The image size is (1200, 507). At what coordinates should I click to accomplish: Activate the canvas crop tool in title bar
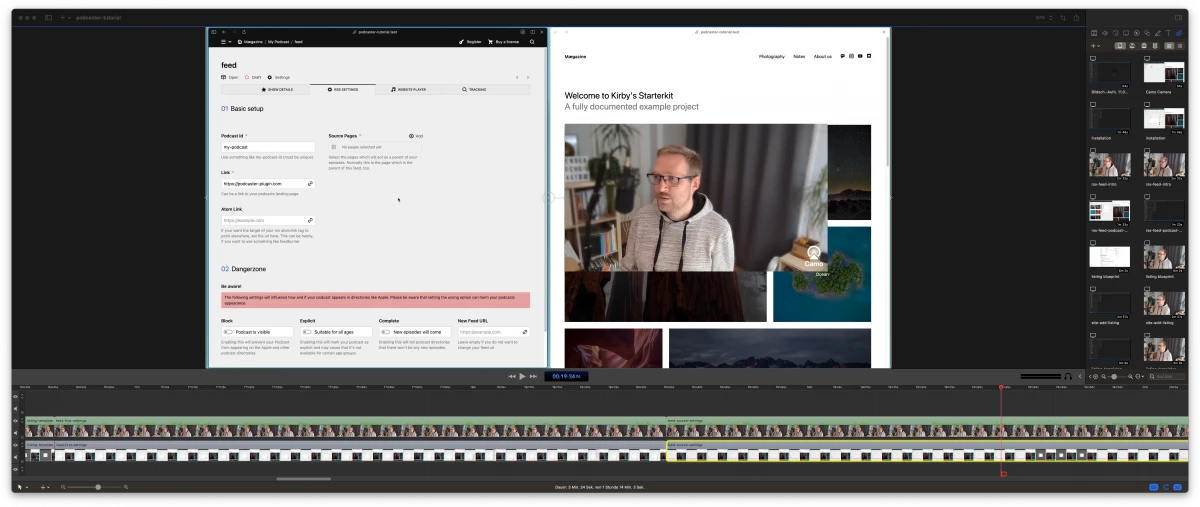point(1063,18)
